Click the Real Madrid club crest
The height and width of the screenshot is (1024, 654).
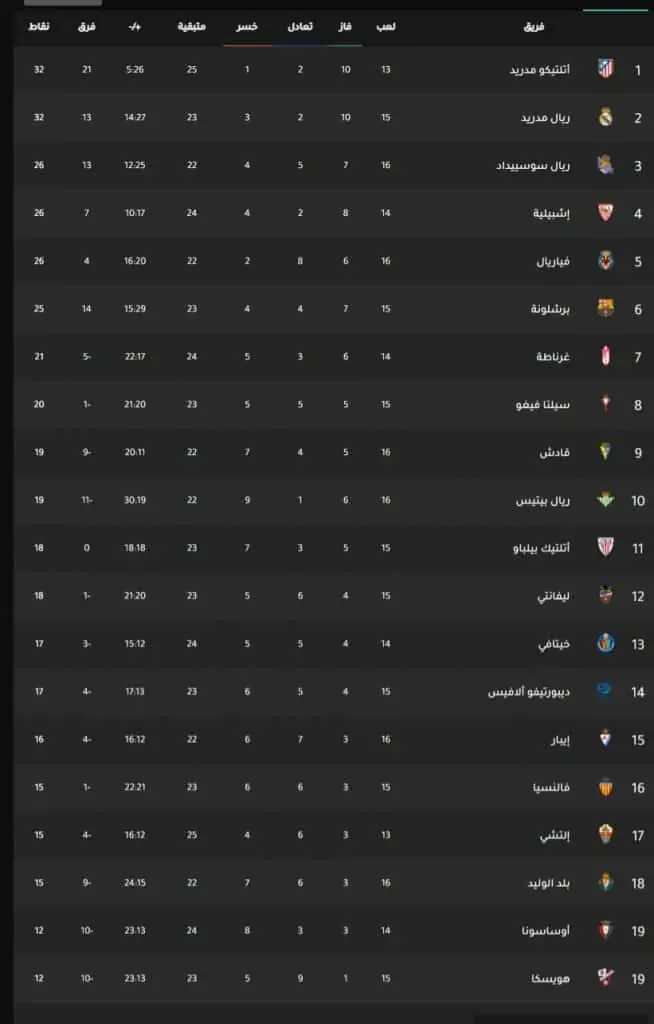click(606, 117)
